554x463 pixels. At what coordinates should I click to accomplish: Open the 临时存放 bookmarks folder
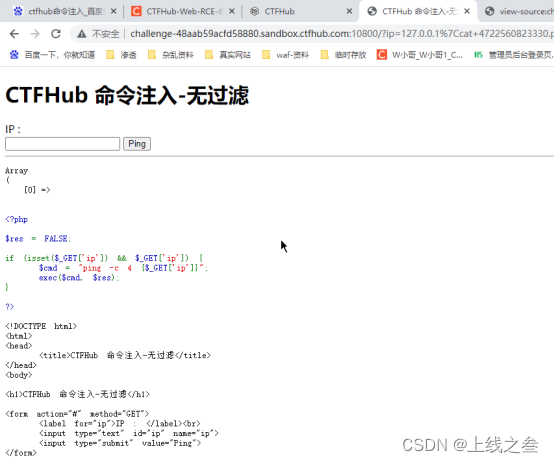coord(343,55)
